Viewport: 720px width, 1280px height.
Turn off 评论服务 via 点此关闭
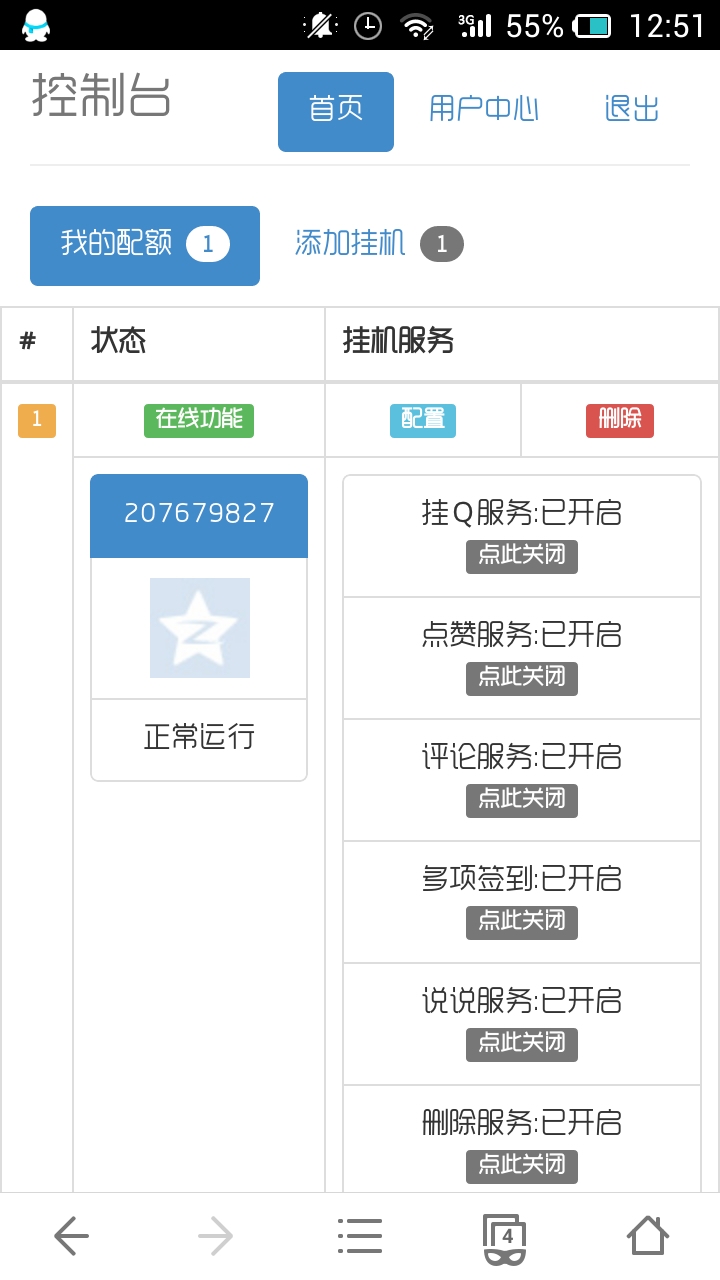522,799
